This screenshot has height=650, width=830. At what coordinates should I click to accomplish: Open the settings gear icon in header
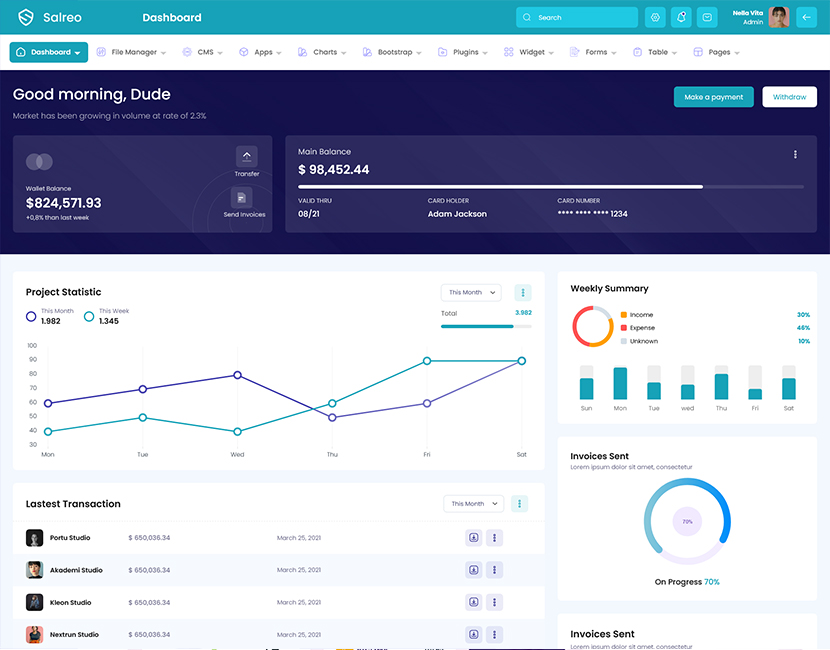[x=655, y=17]
